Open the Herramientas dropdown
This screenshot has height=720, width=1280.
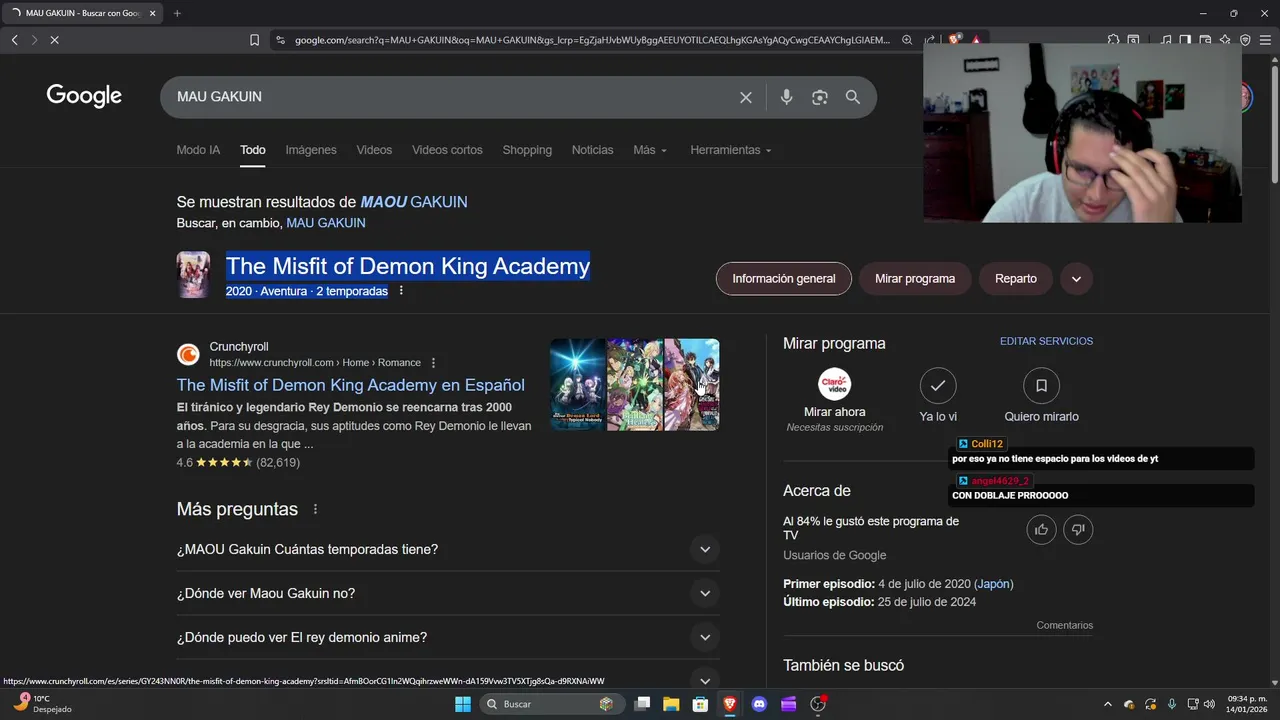(x=731, y=150)
